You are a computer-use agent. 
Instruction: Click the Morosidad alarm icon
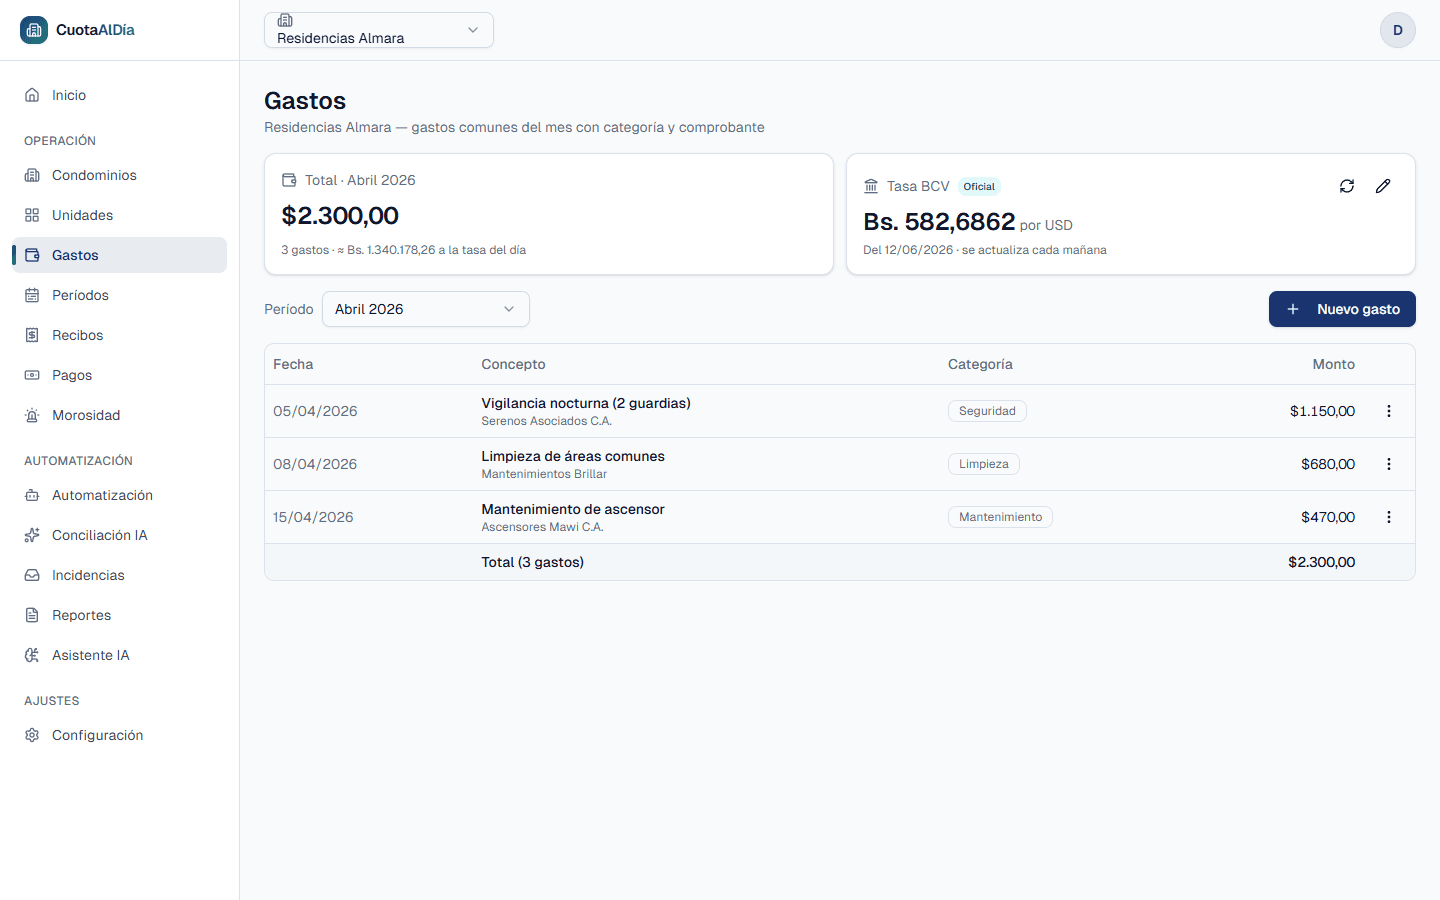click(32, 415)
